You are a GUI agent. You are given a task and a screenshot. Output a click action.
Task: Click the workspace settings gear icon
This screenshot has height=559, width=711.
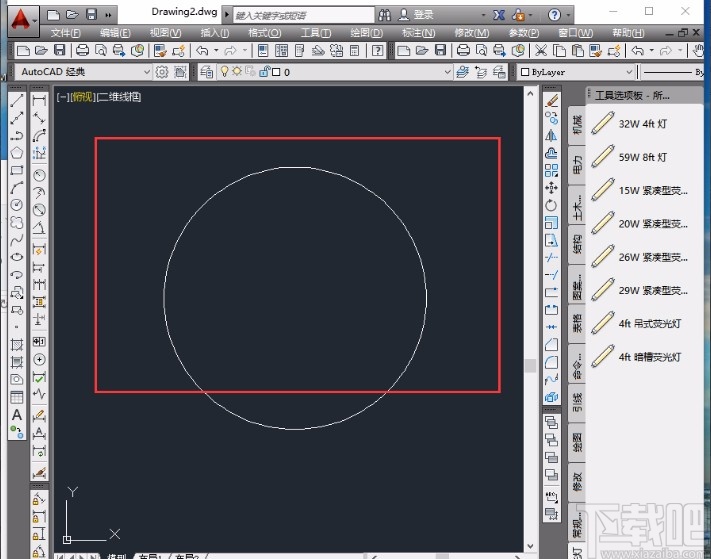tap(162, 72)
